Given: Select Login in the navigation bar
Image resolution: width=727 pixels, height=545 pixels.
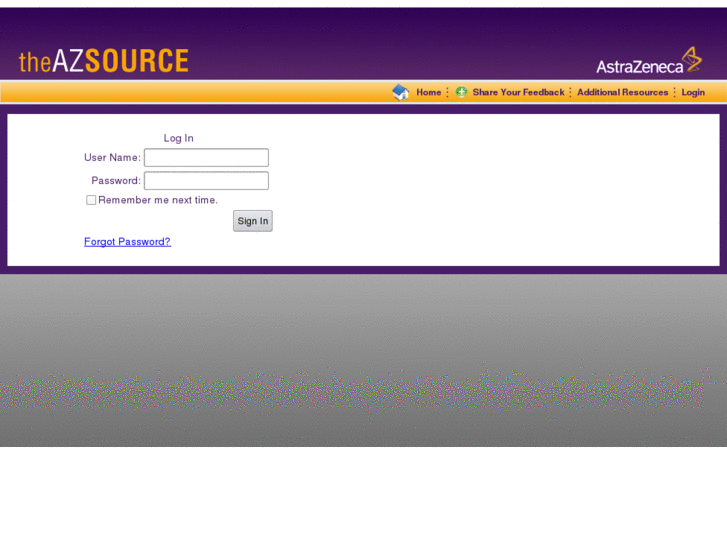Looking at the screenshot, I should pos(693,92).
